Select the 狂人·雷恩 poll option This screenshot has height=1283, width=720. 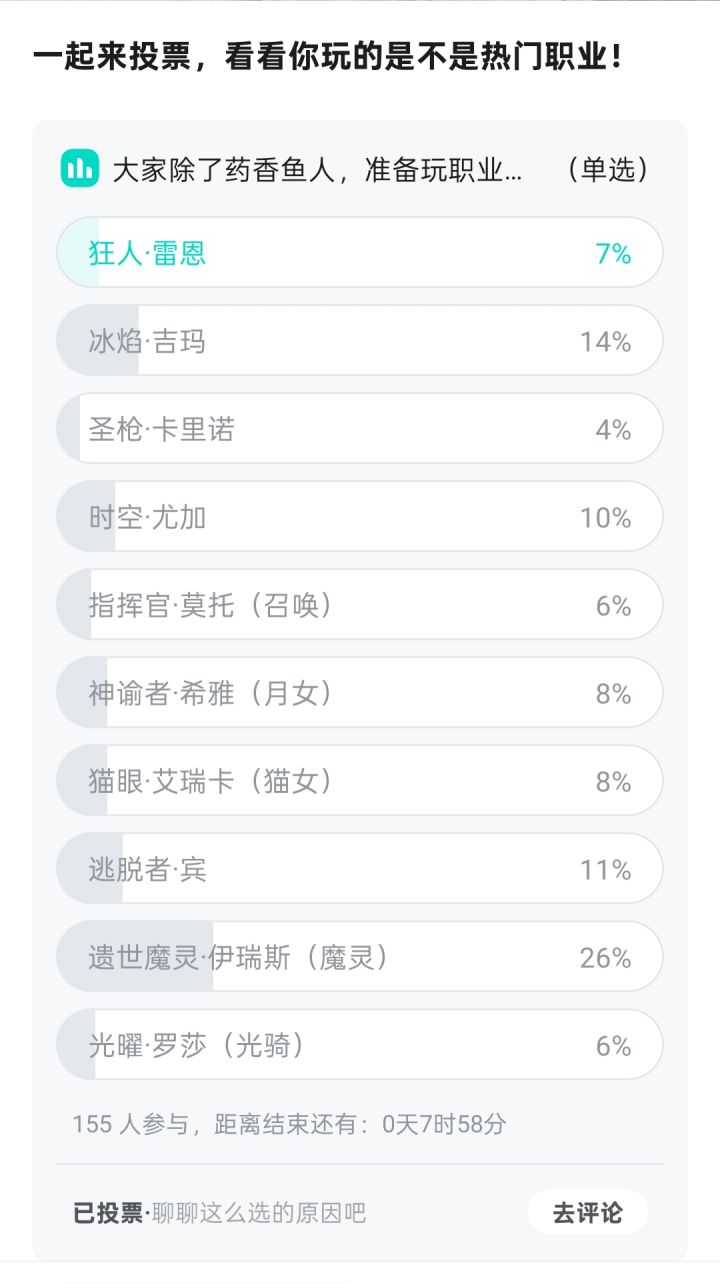(x=360, y=253)
